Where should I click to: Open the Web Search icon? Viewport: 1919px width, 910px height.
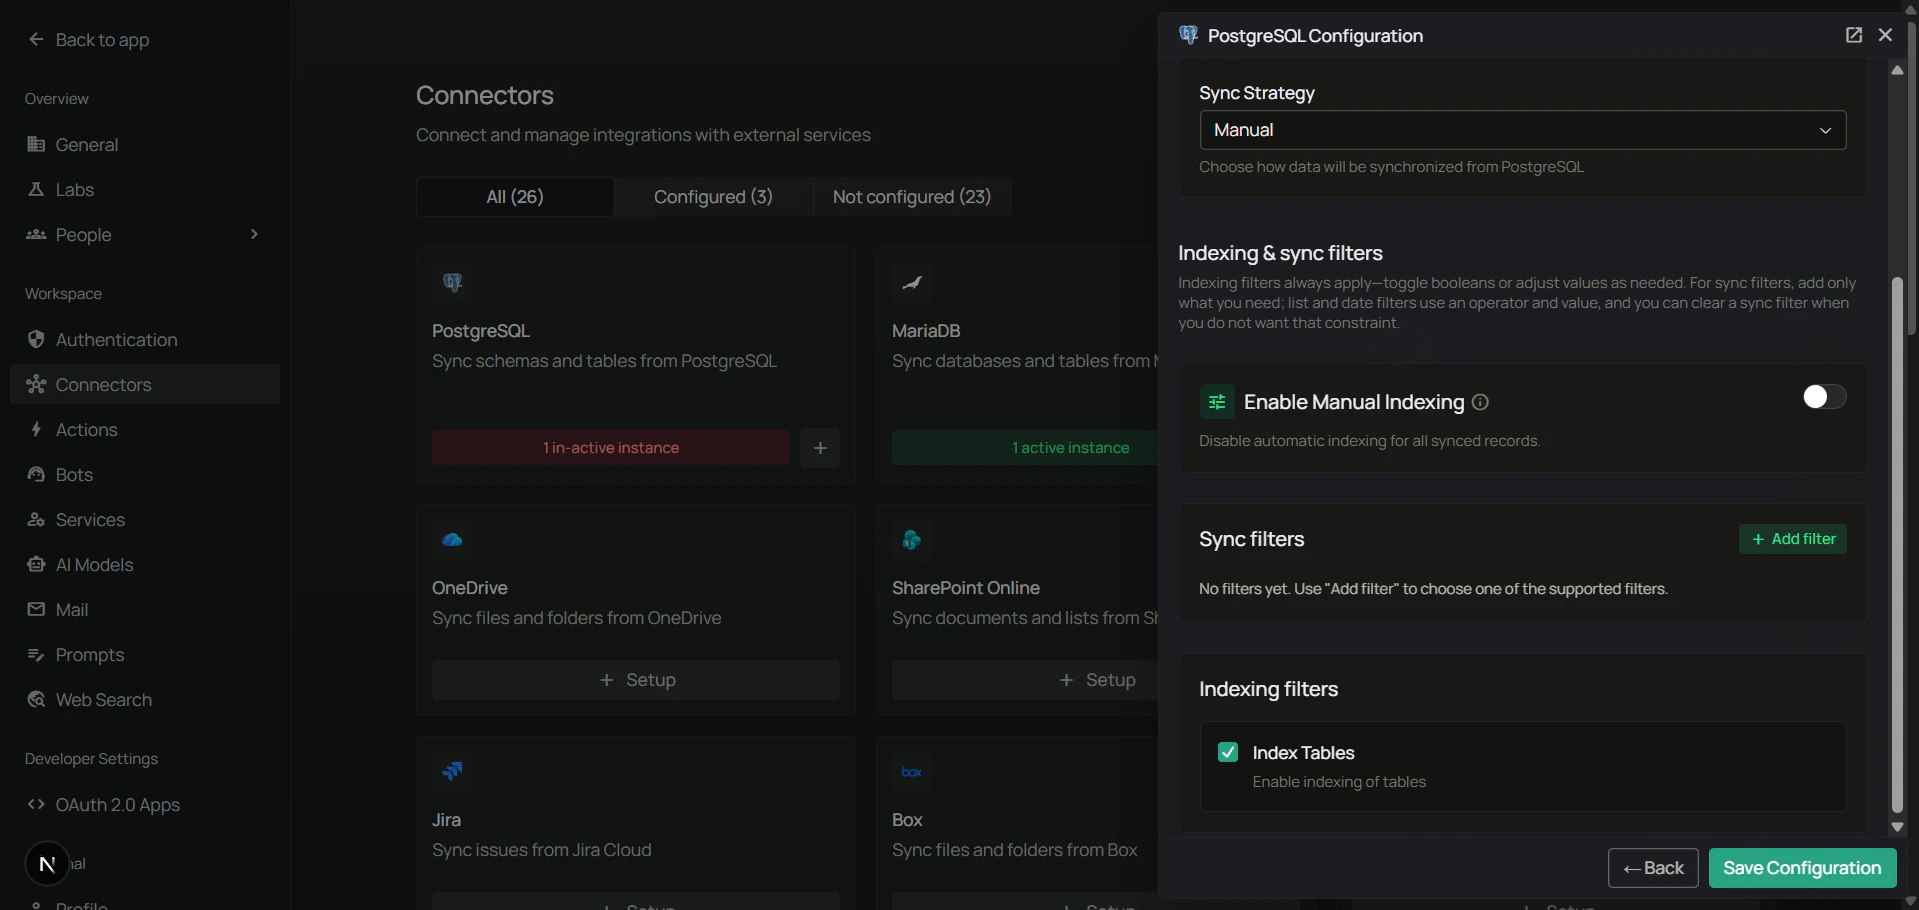pos(36,700)
